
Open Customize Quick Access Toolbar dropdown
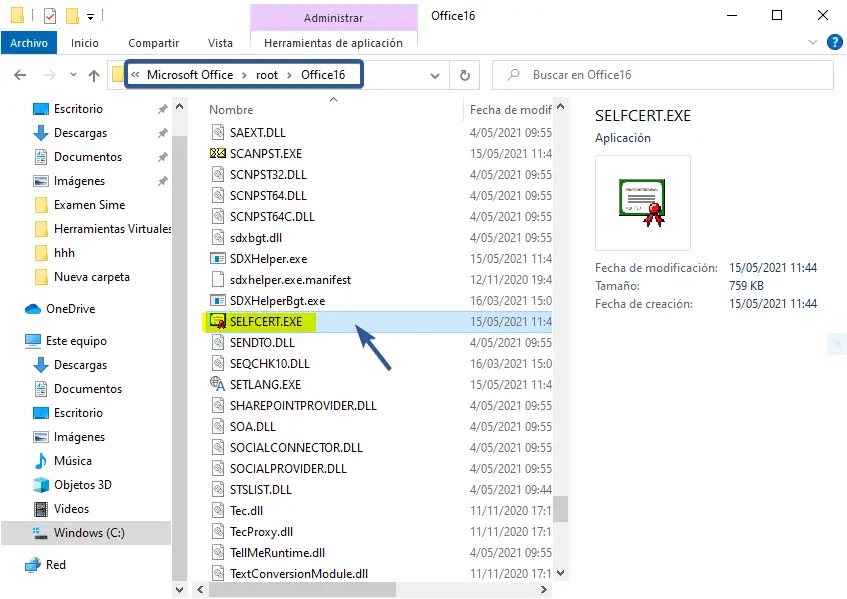91,17
